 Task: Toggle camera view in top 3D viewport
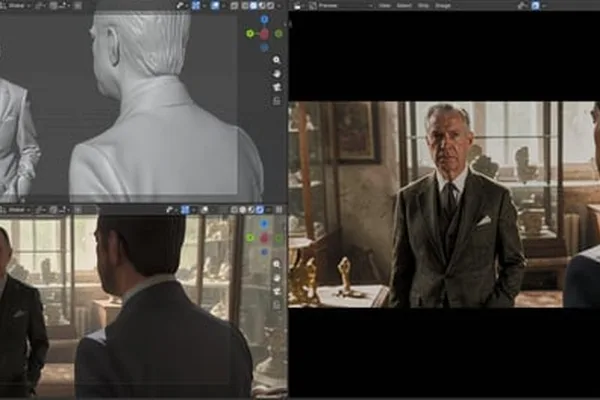pyautogui.click(x=276, y=87)
